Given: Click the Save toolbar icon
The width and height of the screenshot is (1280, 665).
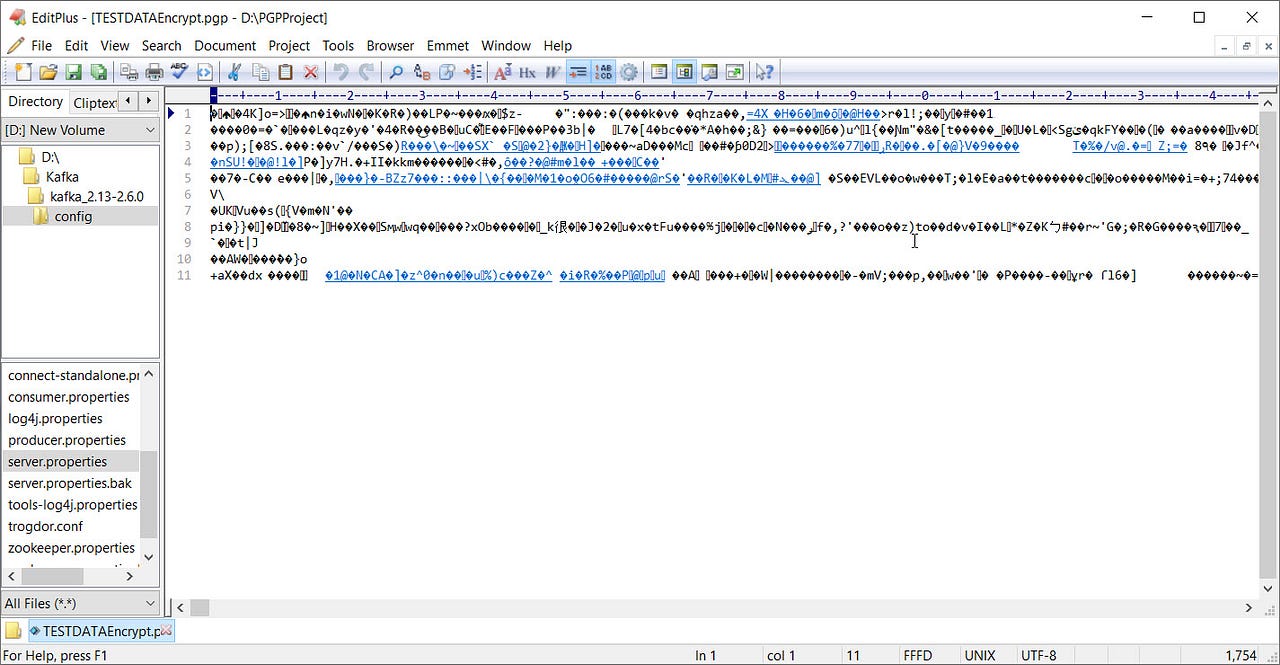Looking at the screenshot, I should [x=73, y=72].
